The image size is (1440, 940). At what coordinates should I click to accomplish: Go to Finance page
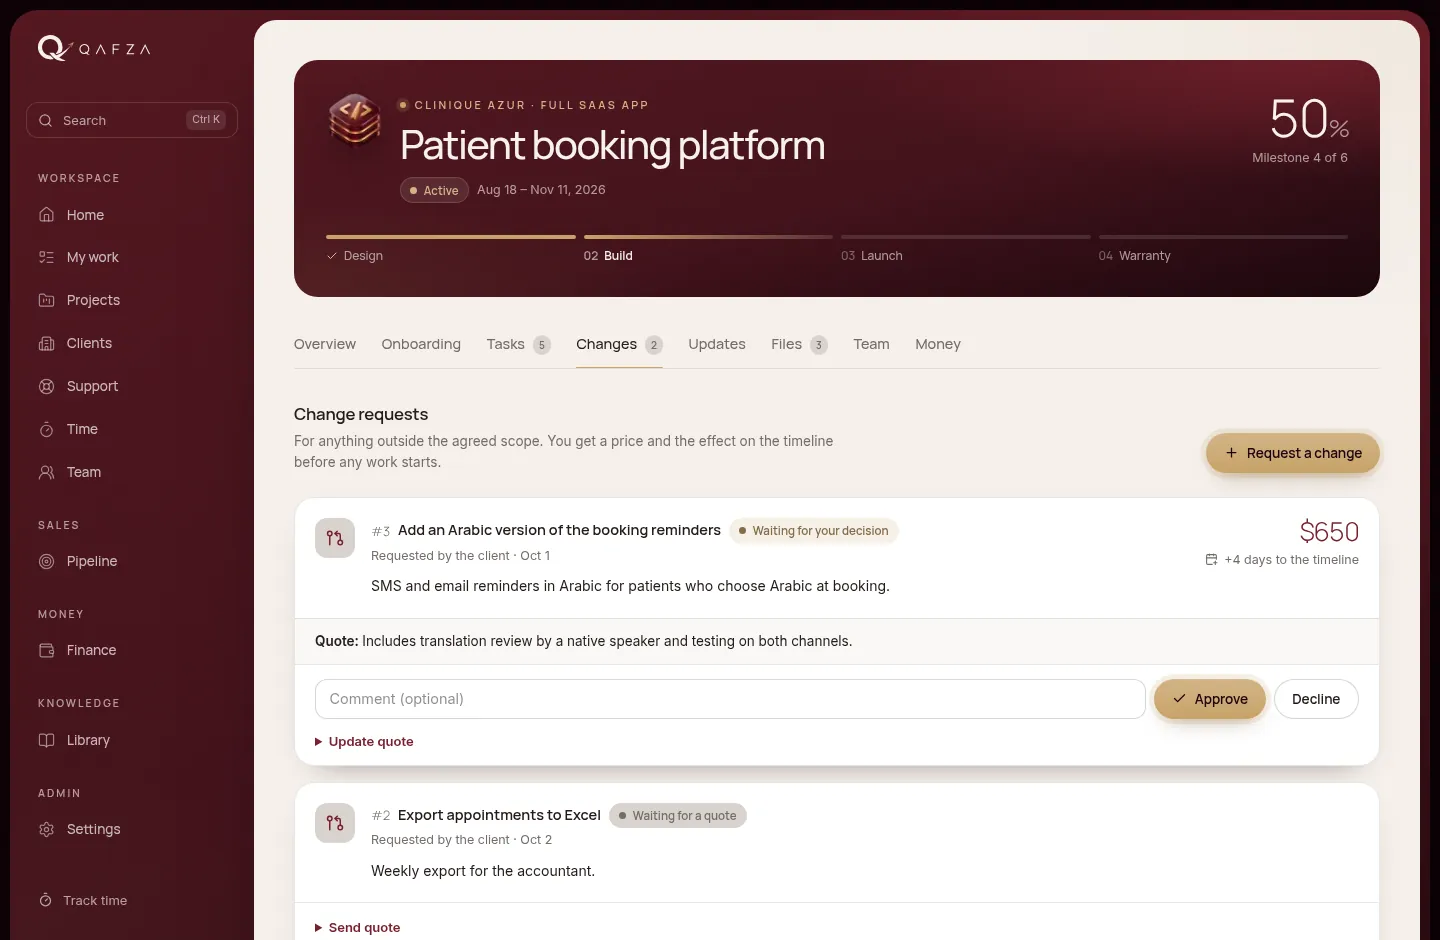132,650
